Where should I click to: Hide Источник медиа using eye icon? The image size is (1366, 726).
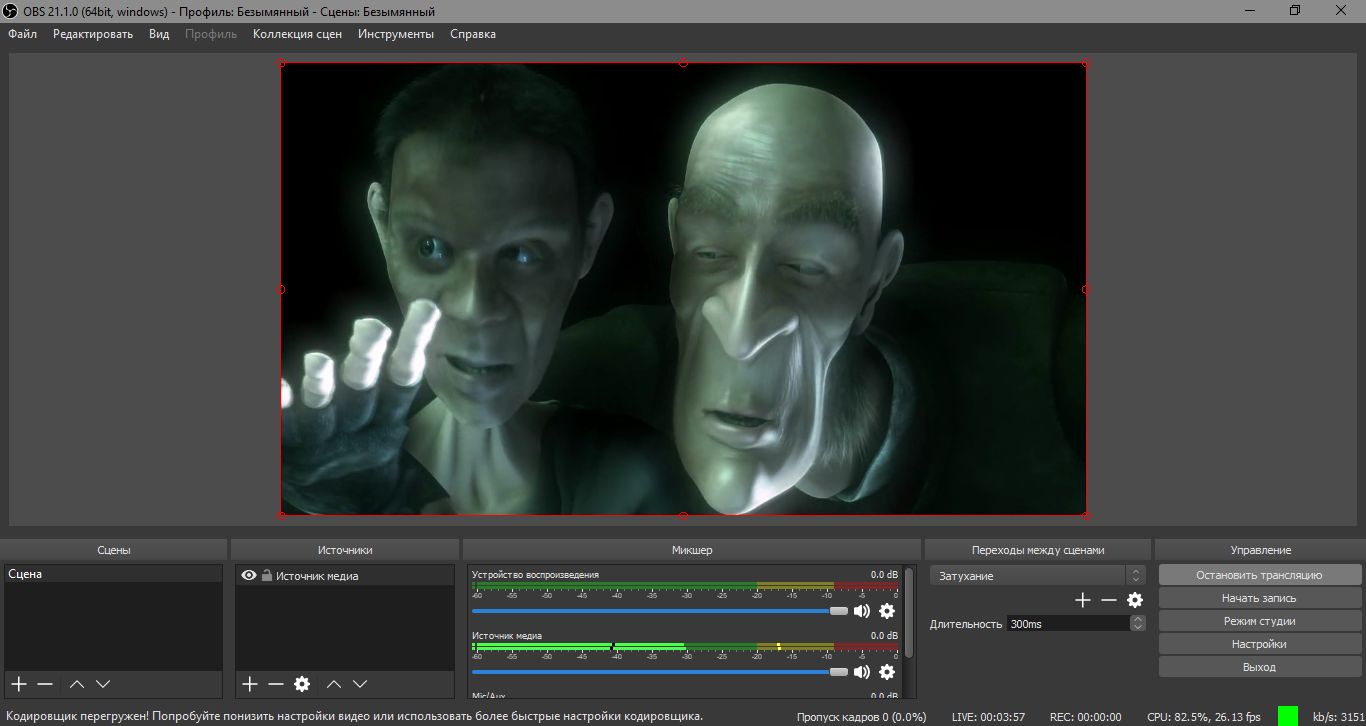(x=249, y=575)
